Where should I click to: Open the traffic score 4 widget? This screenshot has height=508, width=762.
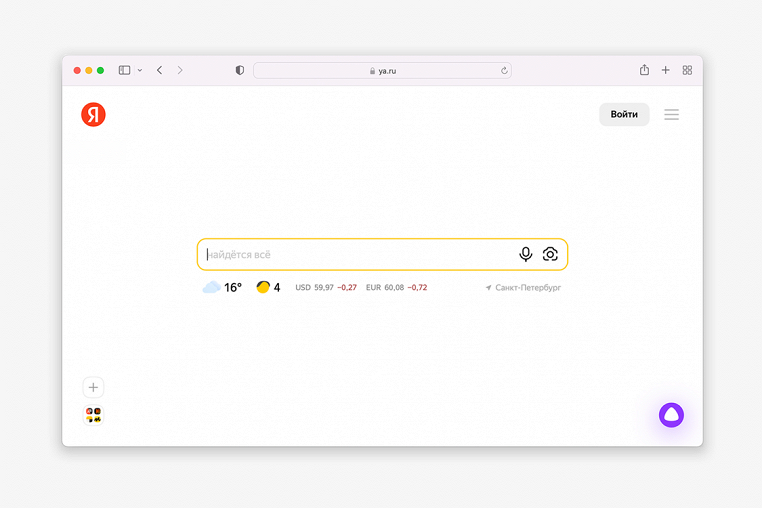pos(268,288)
